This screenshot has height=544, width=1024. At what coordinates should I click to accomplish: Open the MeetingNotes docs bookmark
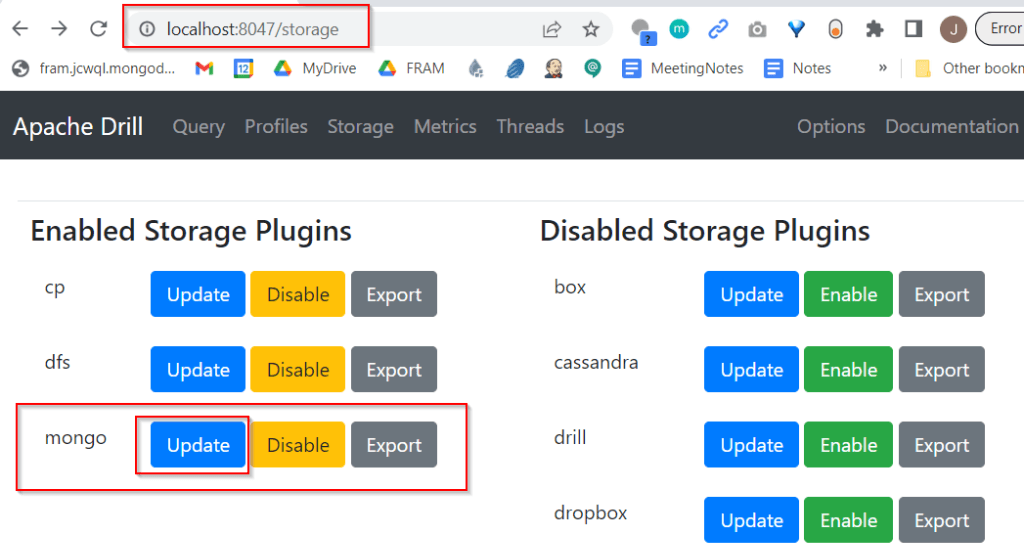[682, 68]
